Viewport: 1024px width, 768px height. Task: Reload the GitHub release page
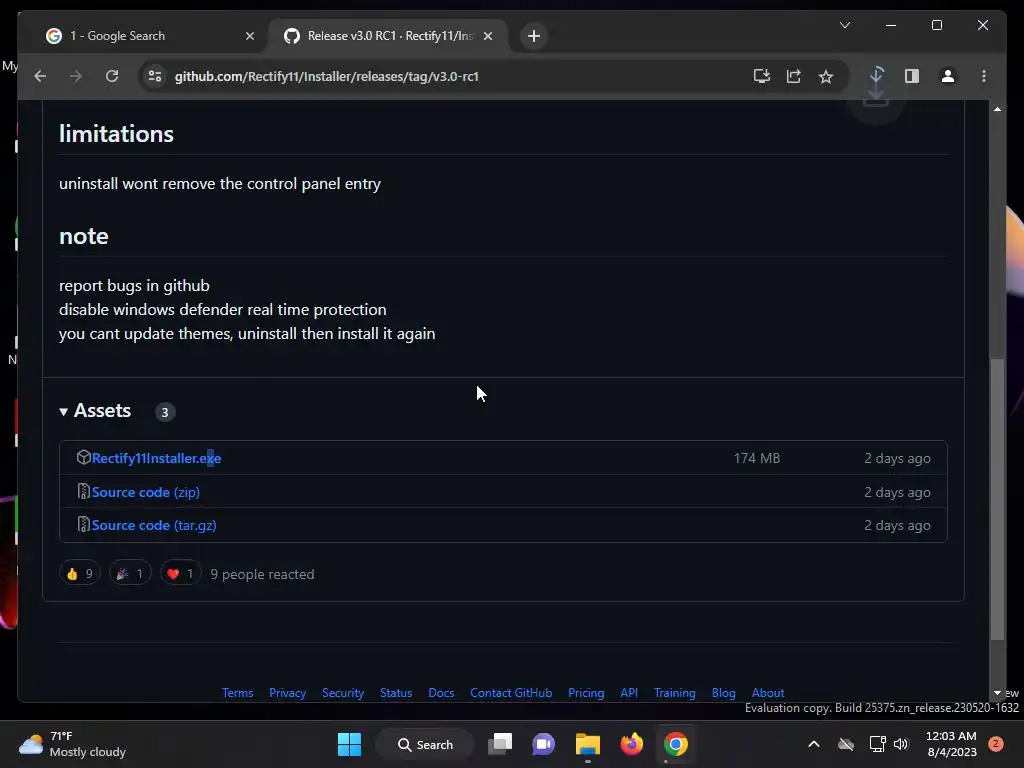[x=112, y=76]
